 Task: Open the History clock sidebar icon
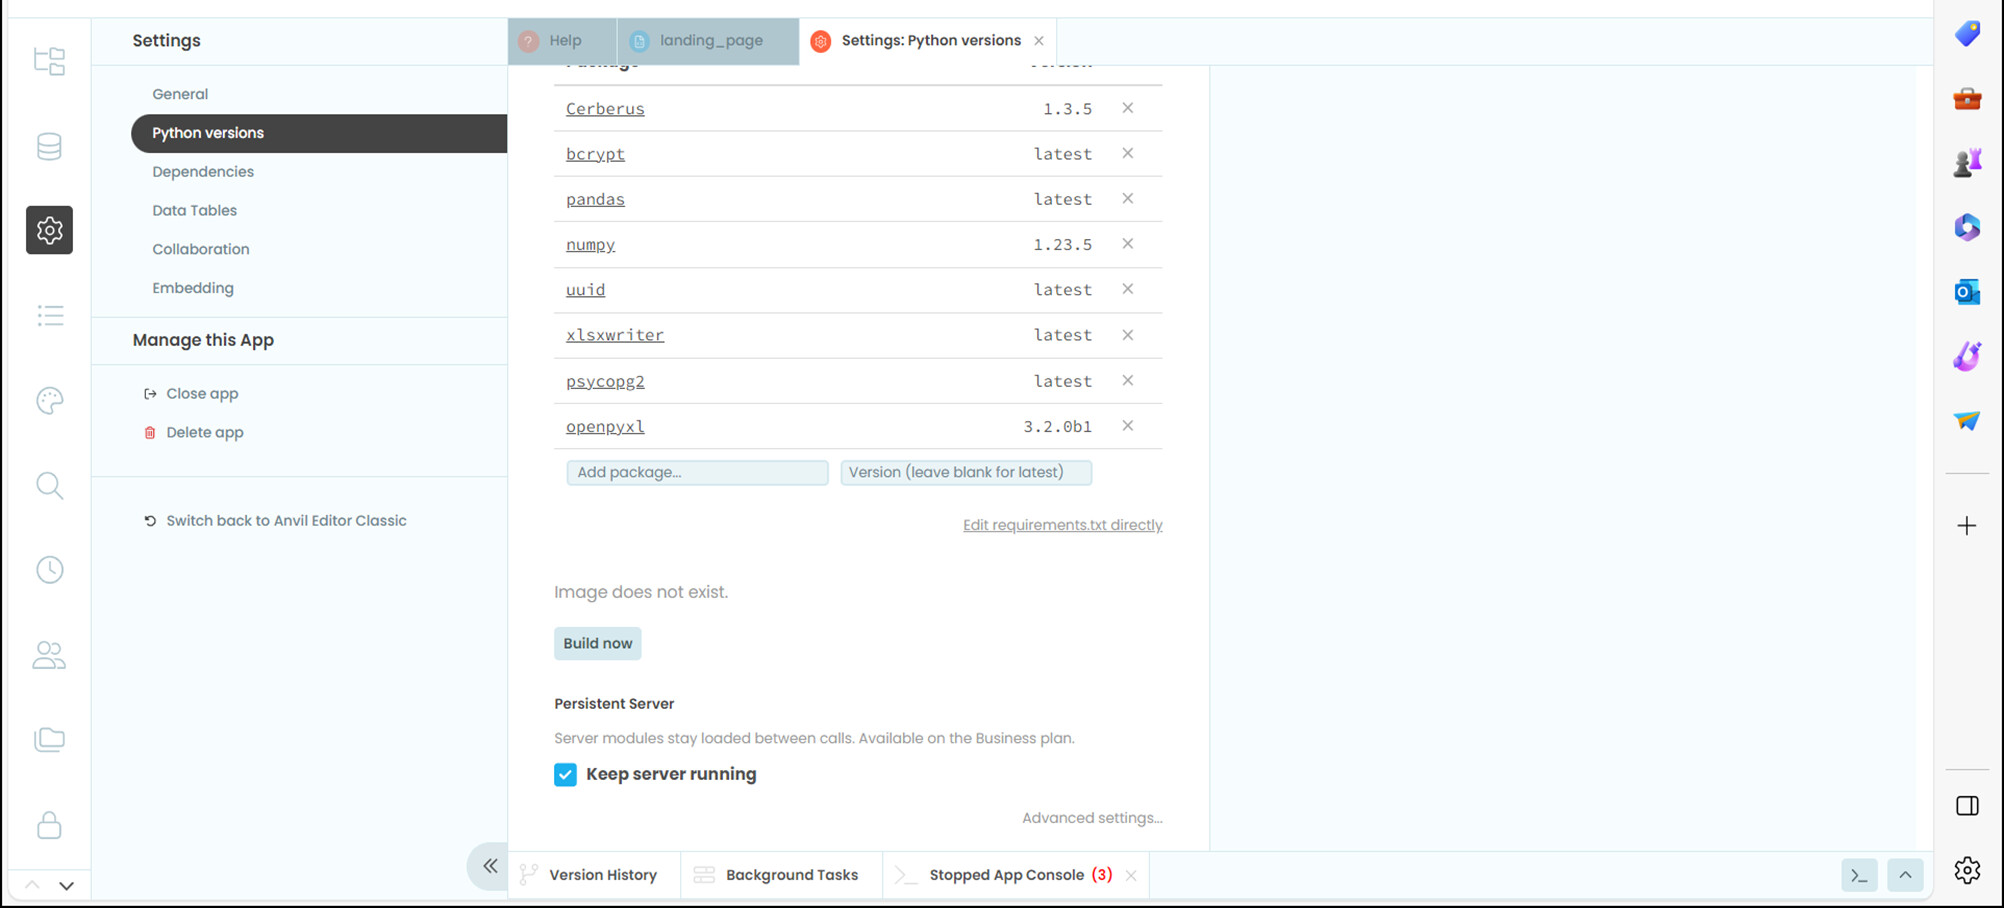click(49, 570)
